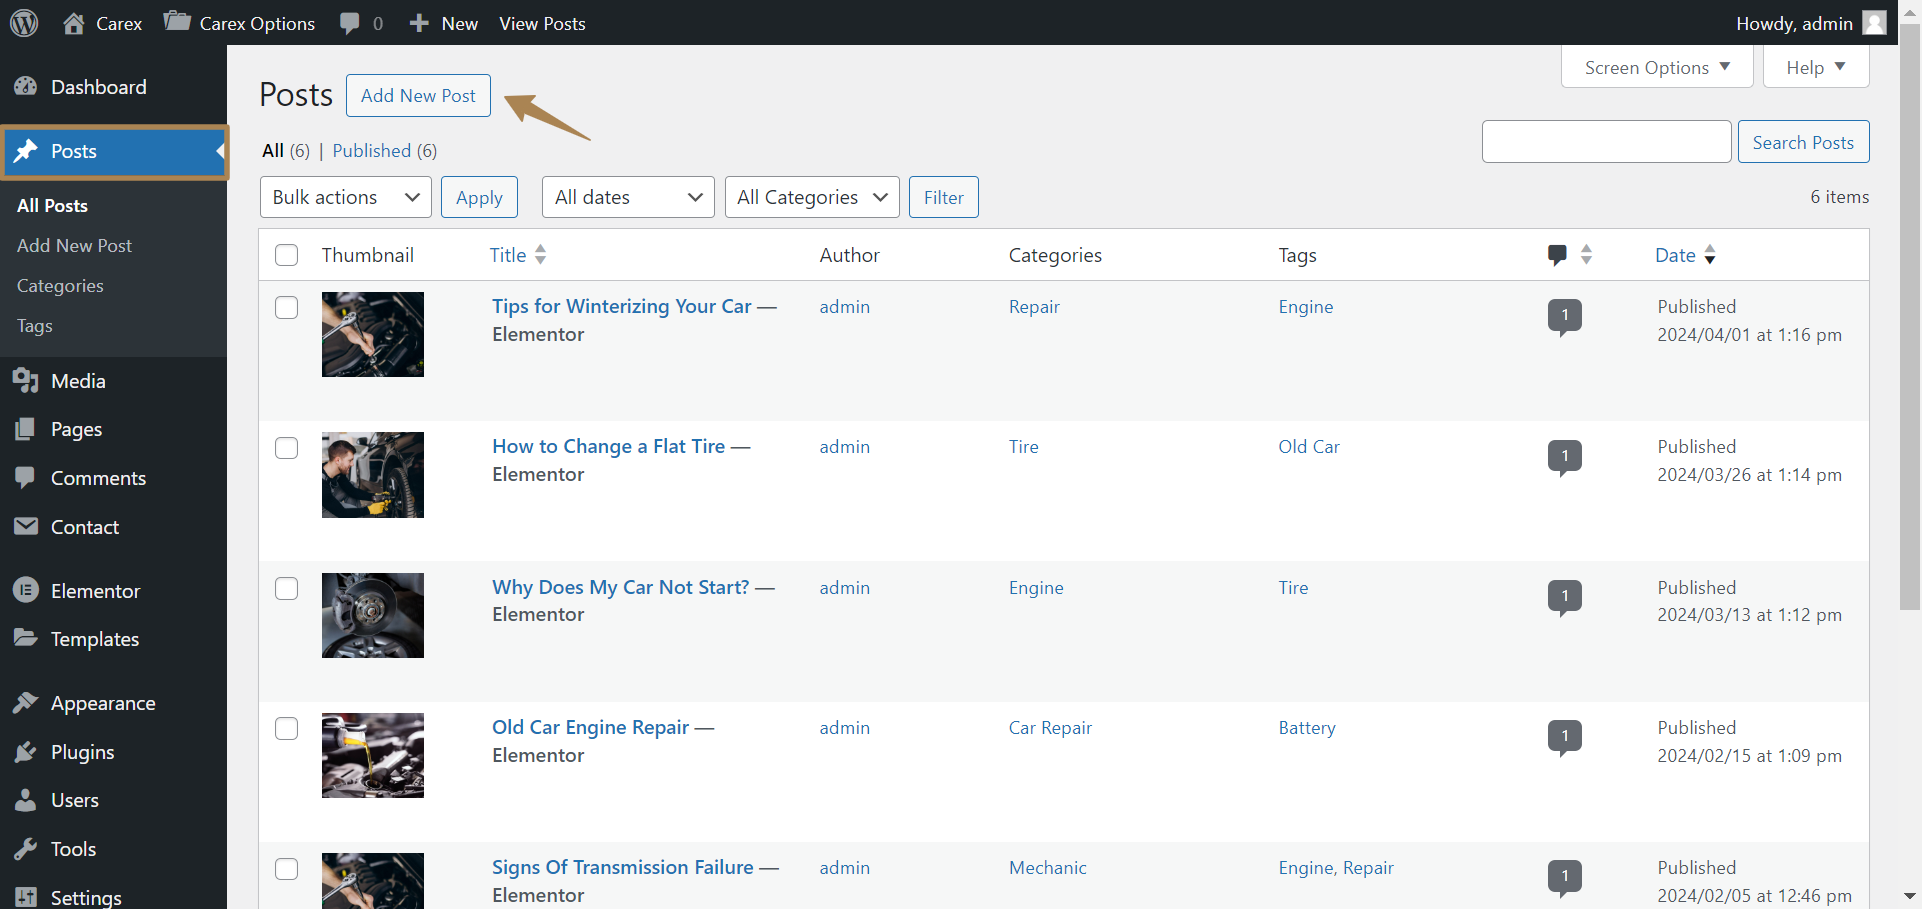This screenshot has width=1922, height=909.
Task: Open Add New Post submenu item
Action: (74, 245)
